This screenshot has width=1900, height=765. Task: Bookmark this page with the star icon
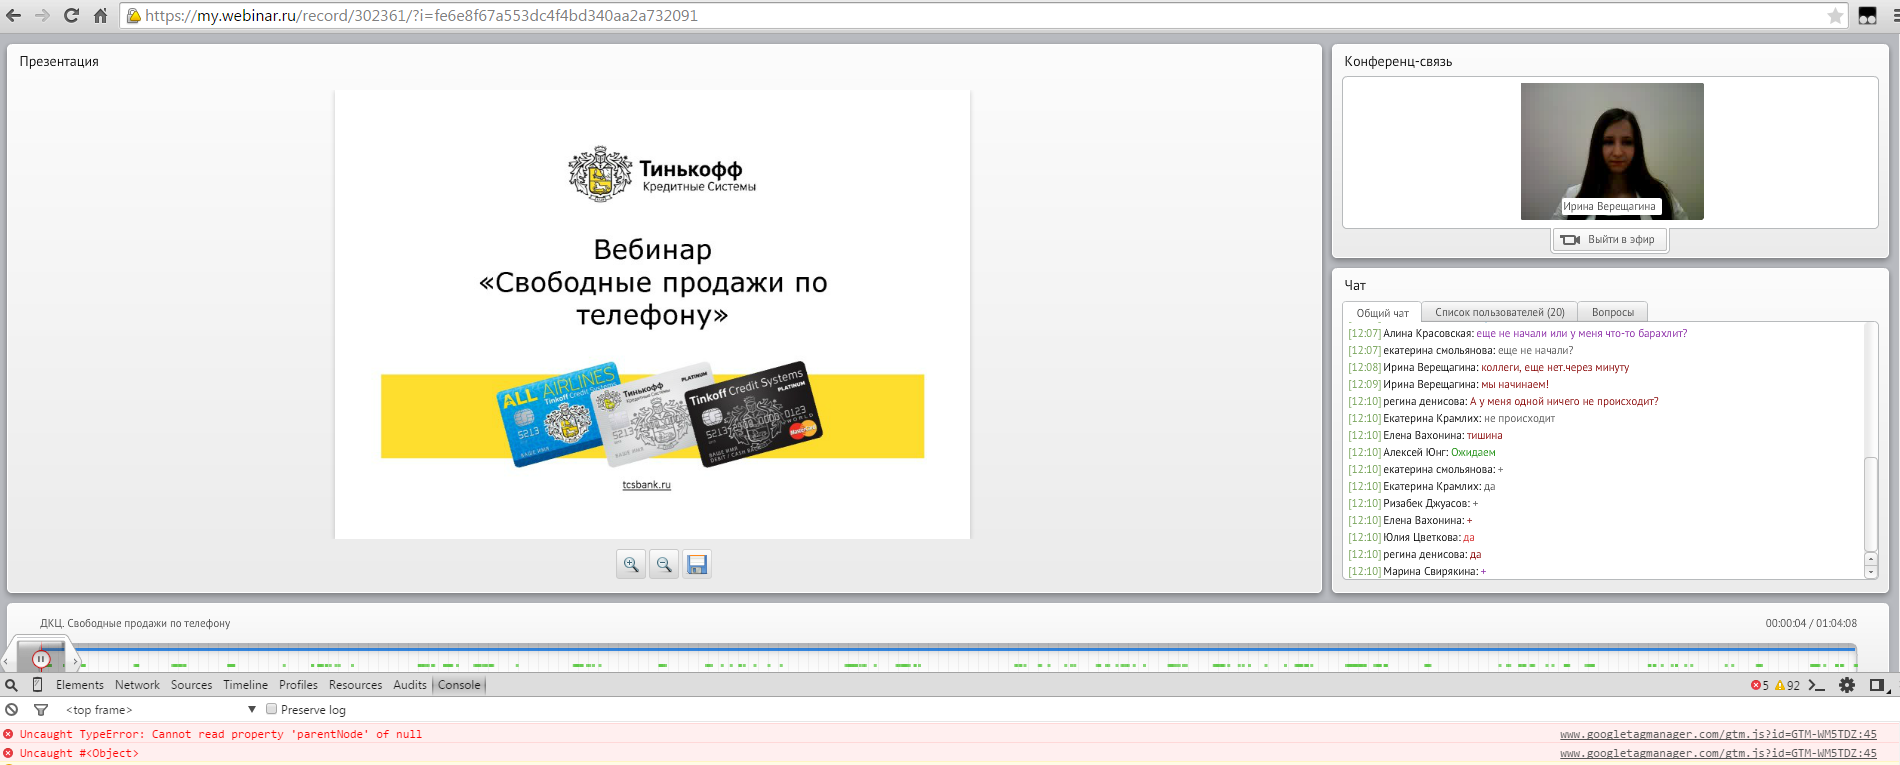pos(1835,16)
